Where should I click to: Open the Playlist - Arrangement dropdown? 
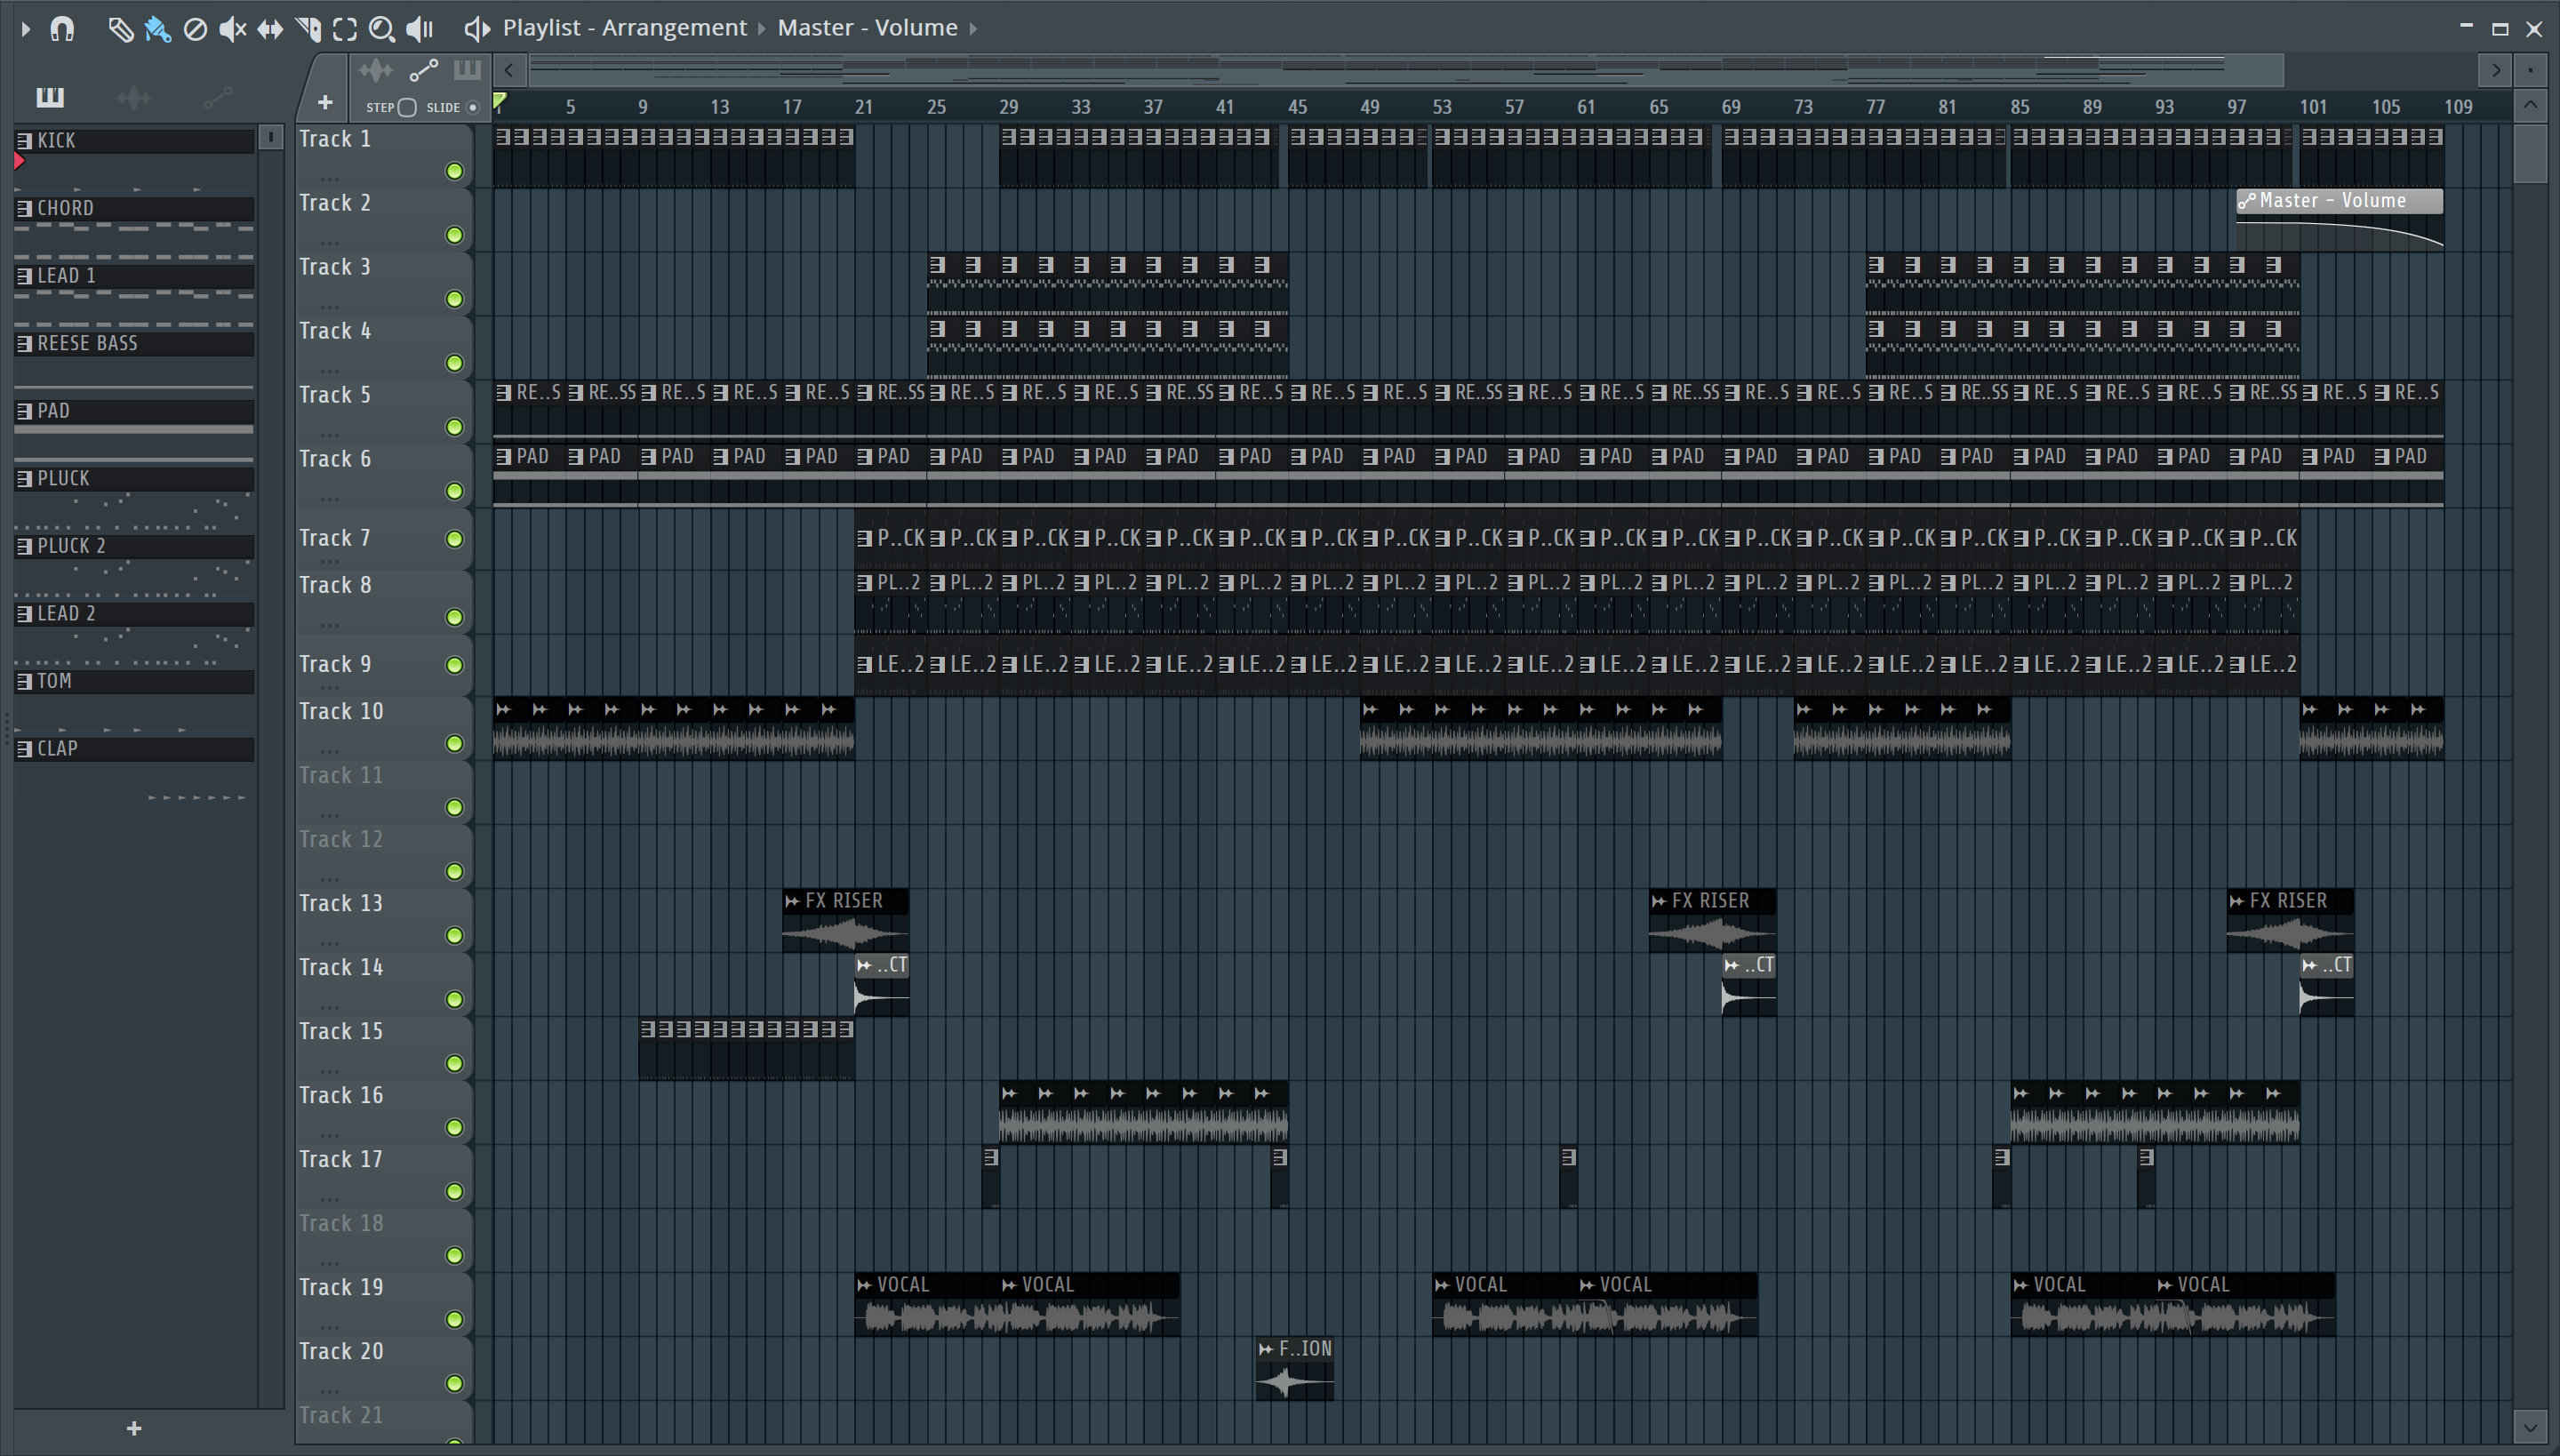(x=625, y=28)
